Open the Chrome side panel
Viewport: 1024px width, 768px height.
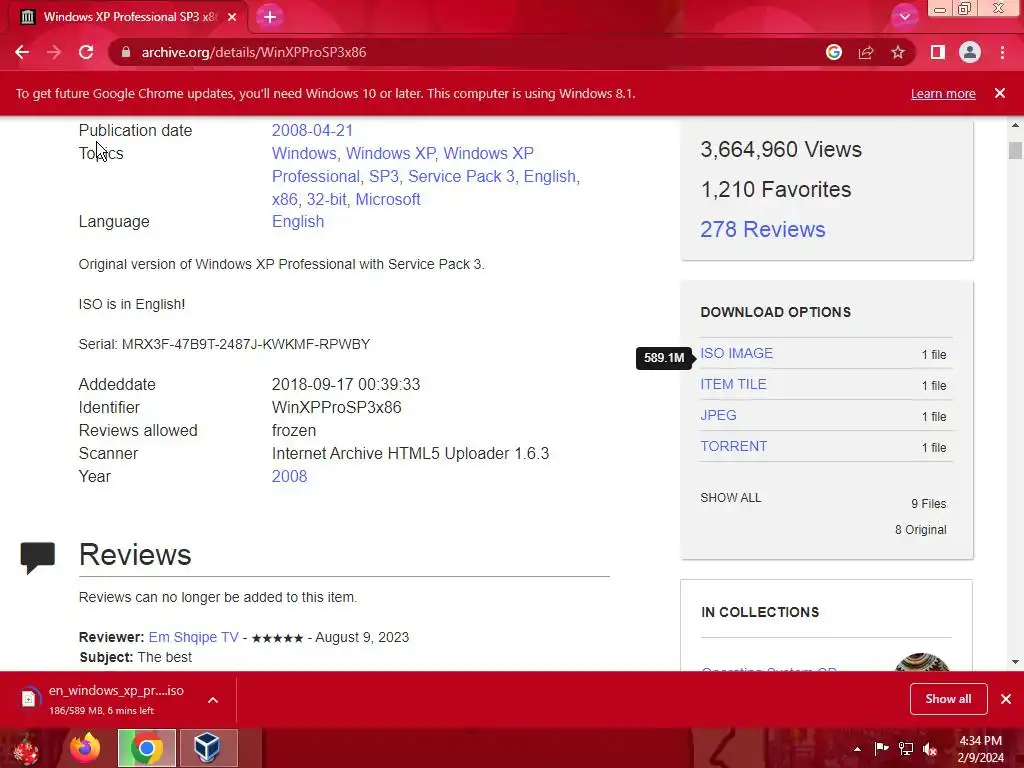point(938,52)
